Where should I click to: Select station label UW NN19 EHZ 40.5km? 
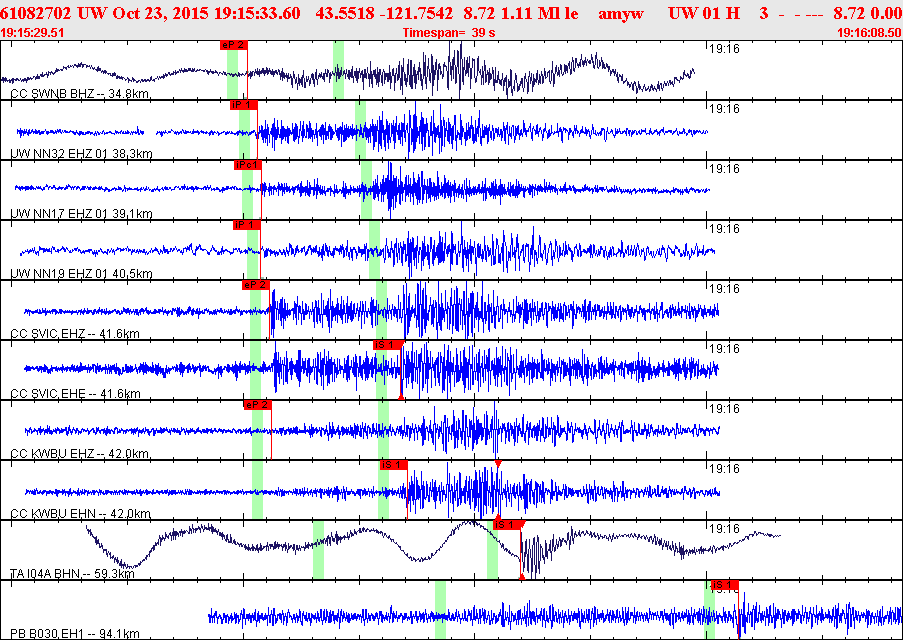pos(81,274)
